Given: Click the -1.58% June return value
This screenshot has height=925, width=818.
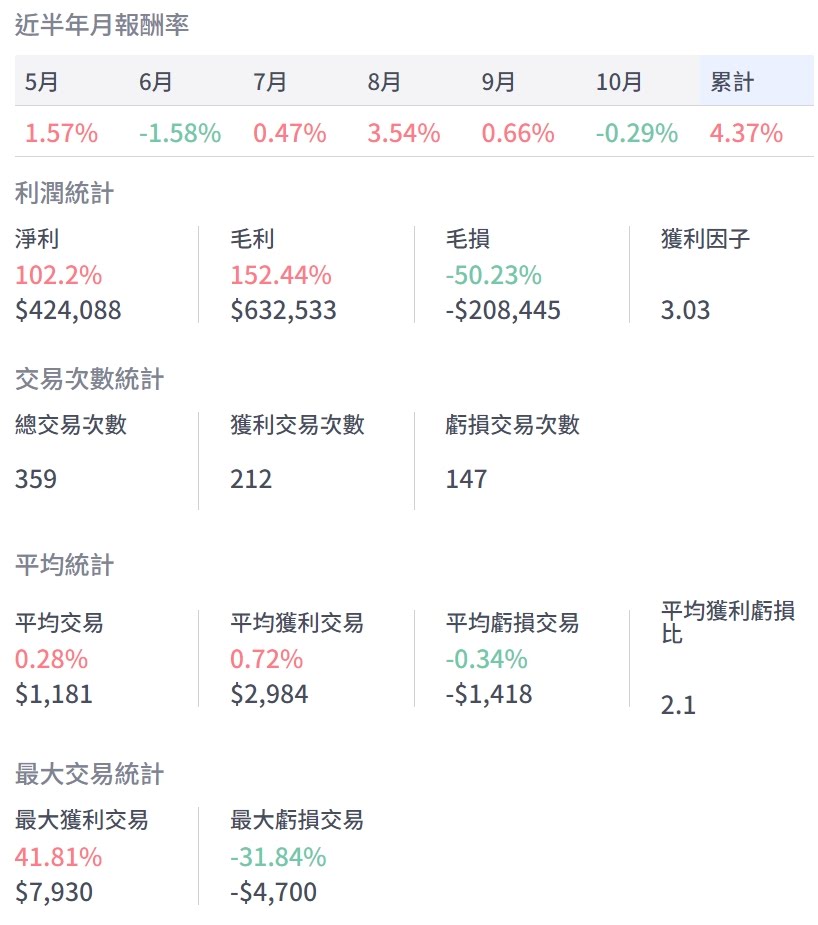Looking at the screenshot, I should [180, 133].
